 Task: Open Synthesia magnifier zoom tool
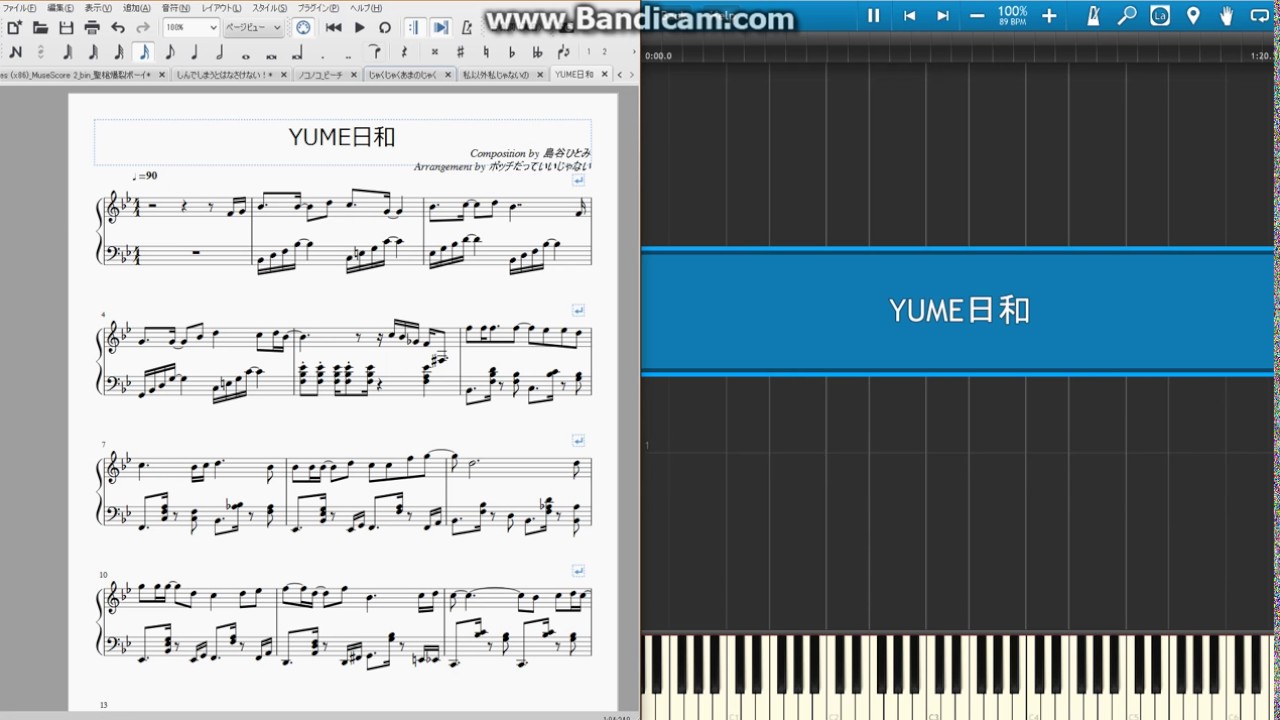pyautogui.click(x=1127, y=15)
